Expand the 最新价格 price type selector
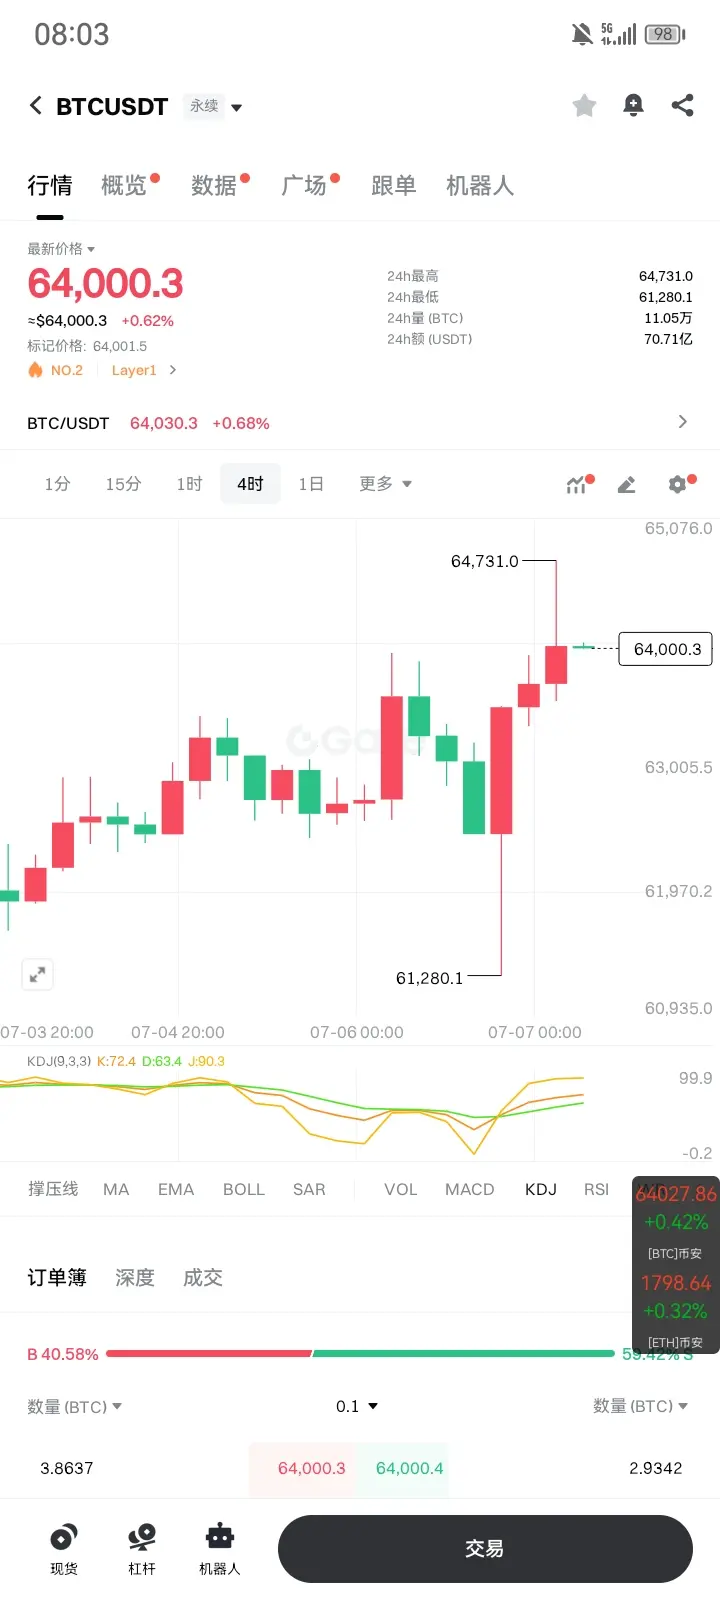Image resolution: width=720 pixels, height=1600 pixels. (61, 249)
